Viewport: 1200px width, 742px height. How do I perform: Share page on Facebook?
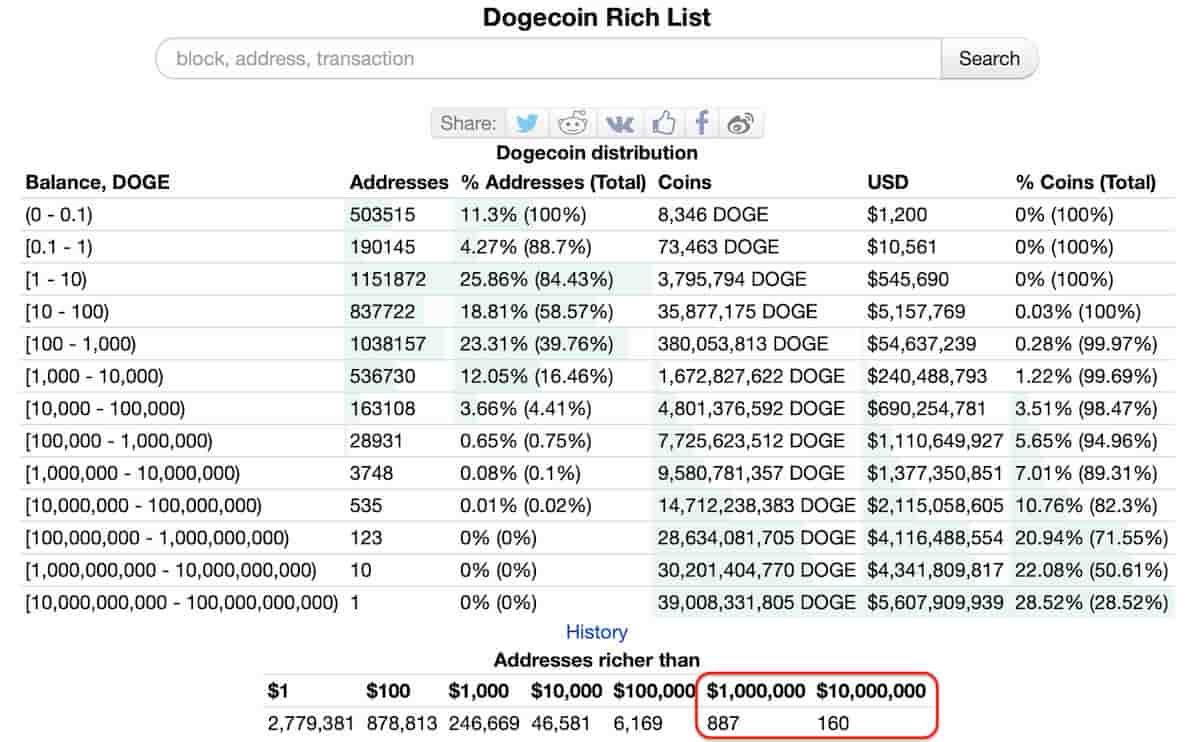(x=702, y=123)
